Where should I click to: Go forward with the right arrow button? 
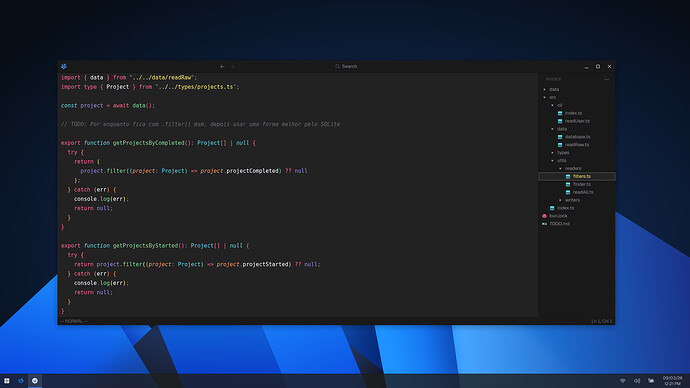(232, 66)
